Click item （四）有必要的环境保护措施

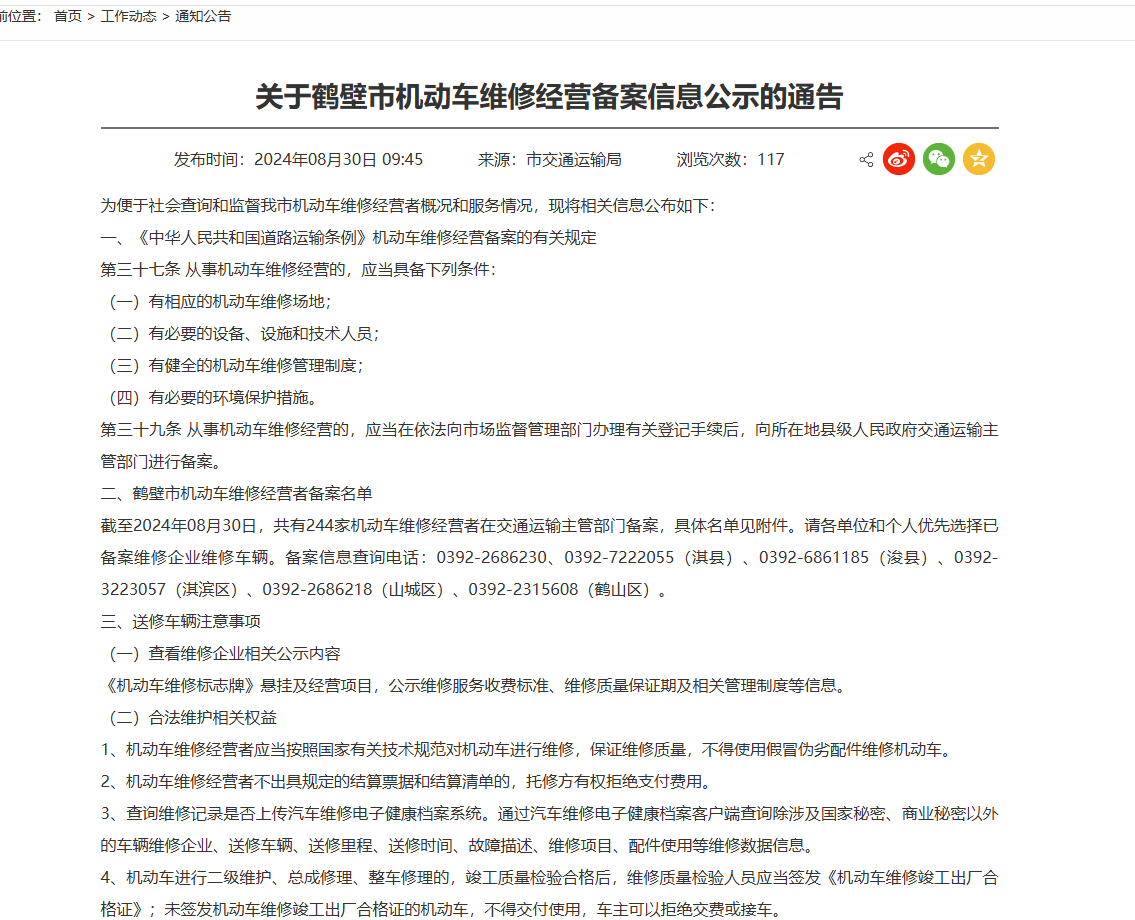[211, 397]
